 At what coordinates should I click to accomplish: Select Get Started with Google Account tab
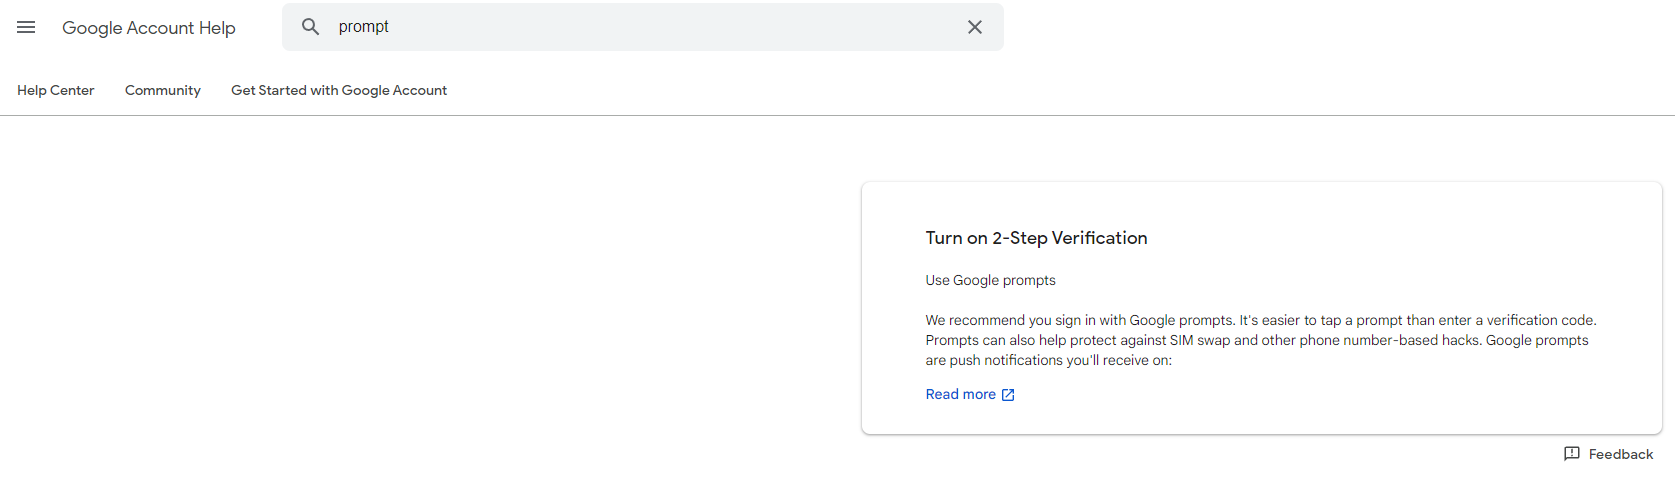[339, 90]
